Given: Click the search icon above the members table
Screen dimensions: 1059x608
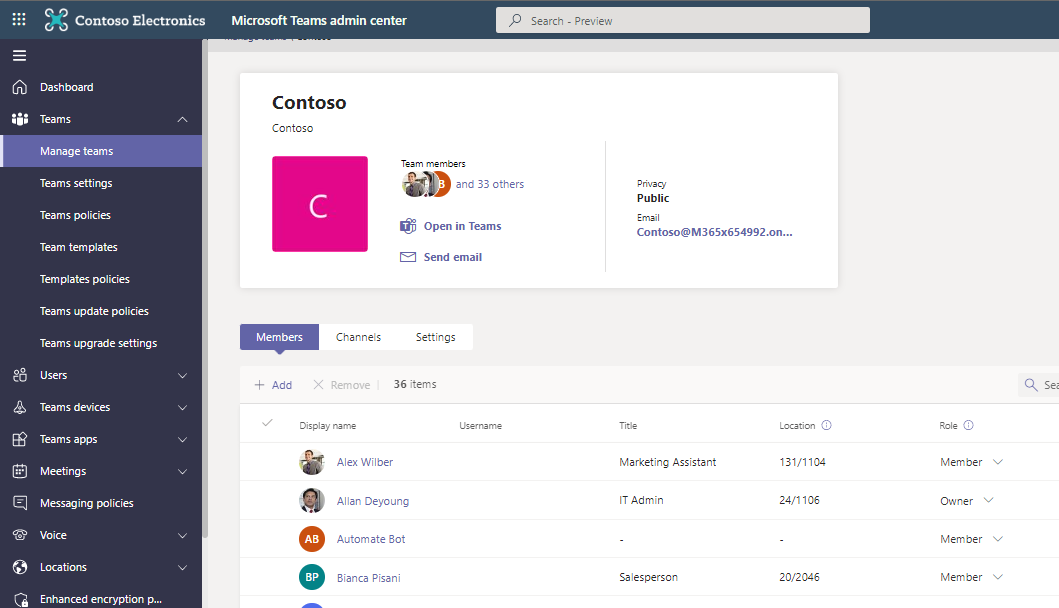Looking at the screenshot, I should tap(1029, 384).
